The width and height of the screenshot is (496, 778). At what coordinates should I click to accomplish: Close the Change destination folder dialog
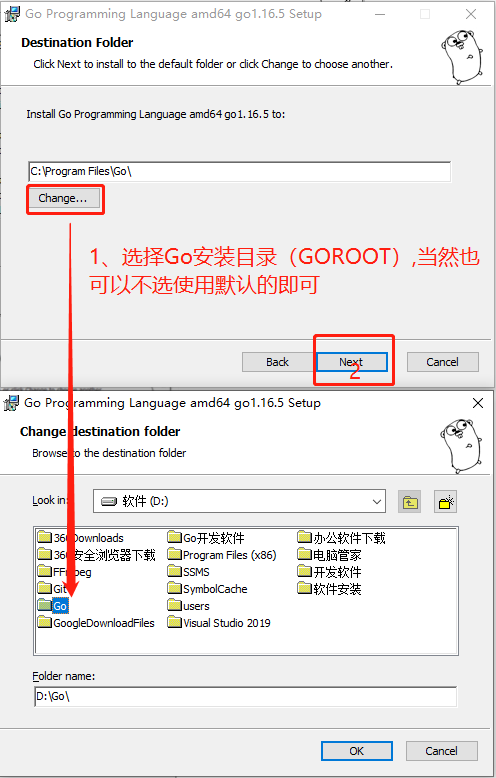[478, 403]
